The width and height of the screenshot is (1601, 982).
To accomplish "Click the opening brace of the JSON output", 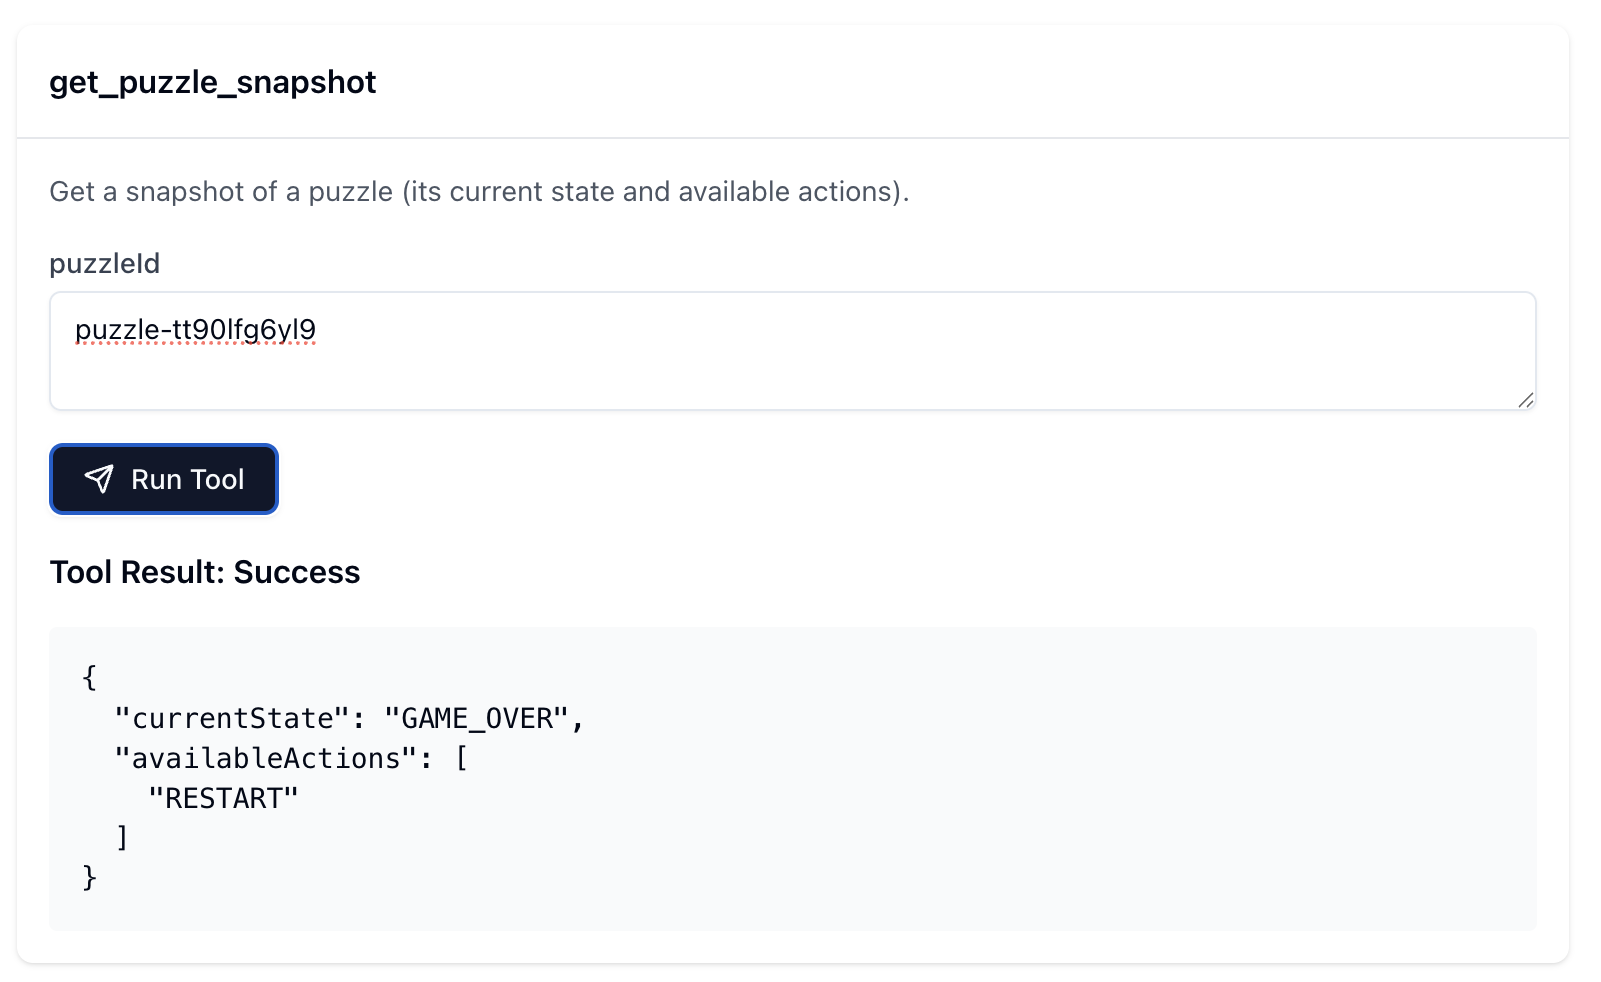I will (x=89, y=677).
